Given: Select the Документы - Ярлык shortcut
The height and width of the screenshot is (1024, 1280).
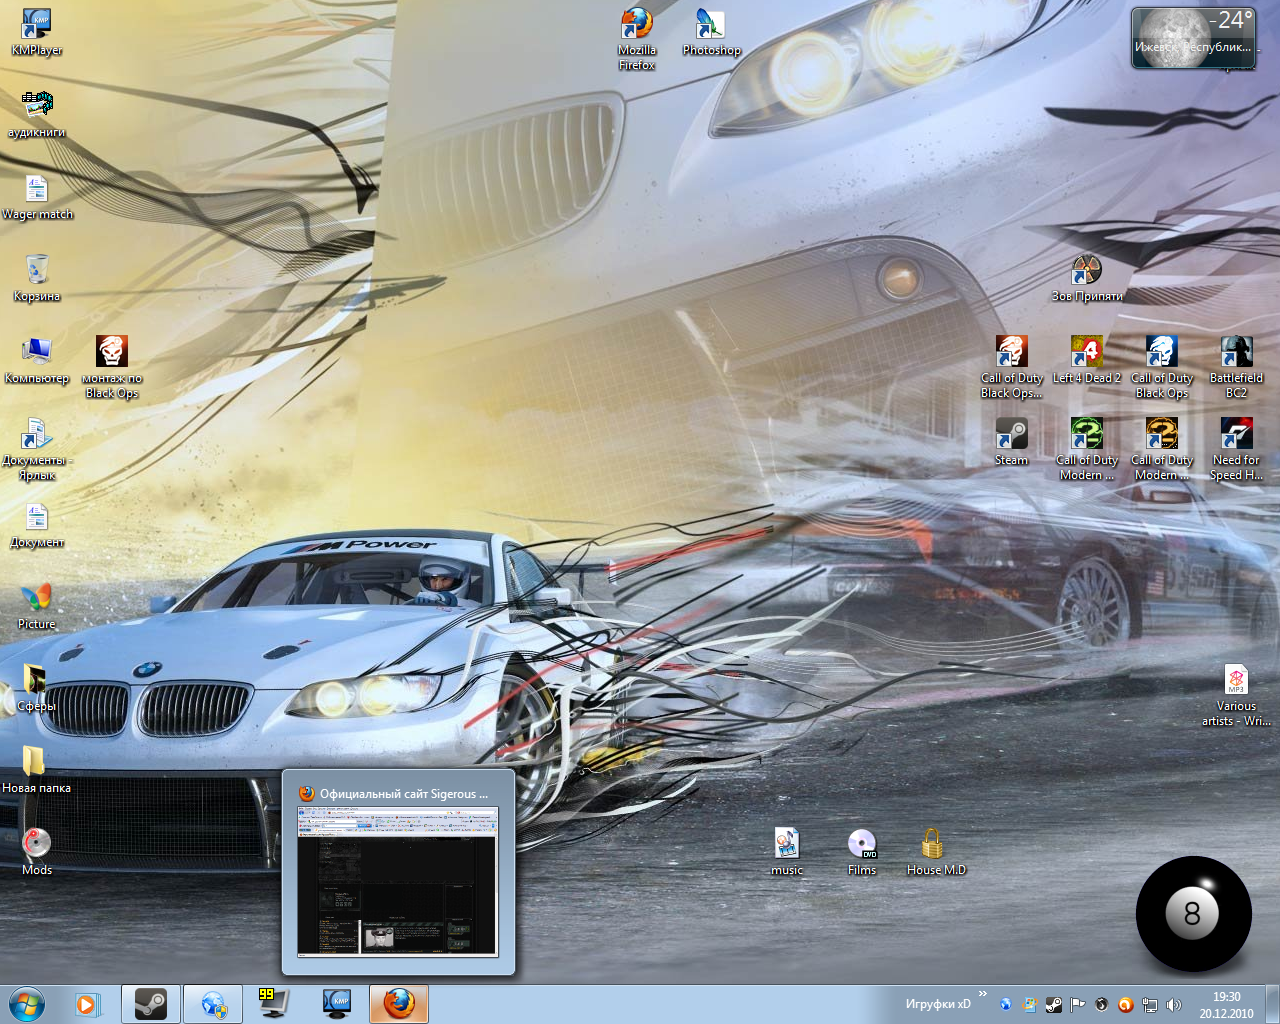Looking at the screenshot, I should click(x=37, y=448).
